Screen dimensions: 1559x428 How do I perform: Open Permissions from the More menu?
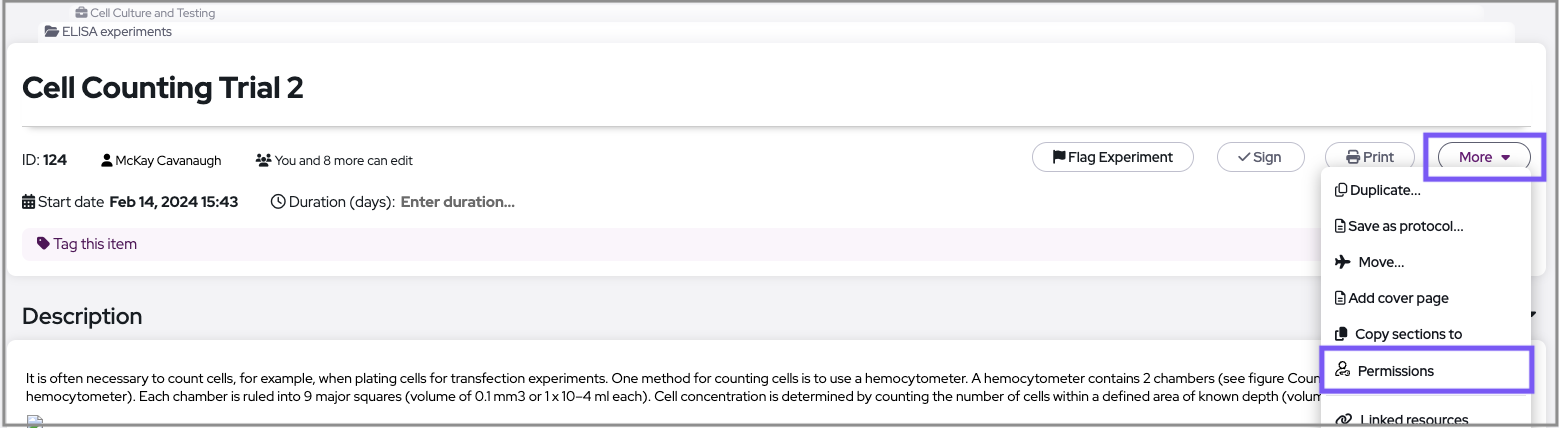coord(1395,371)
